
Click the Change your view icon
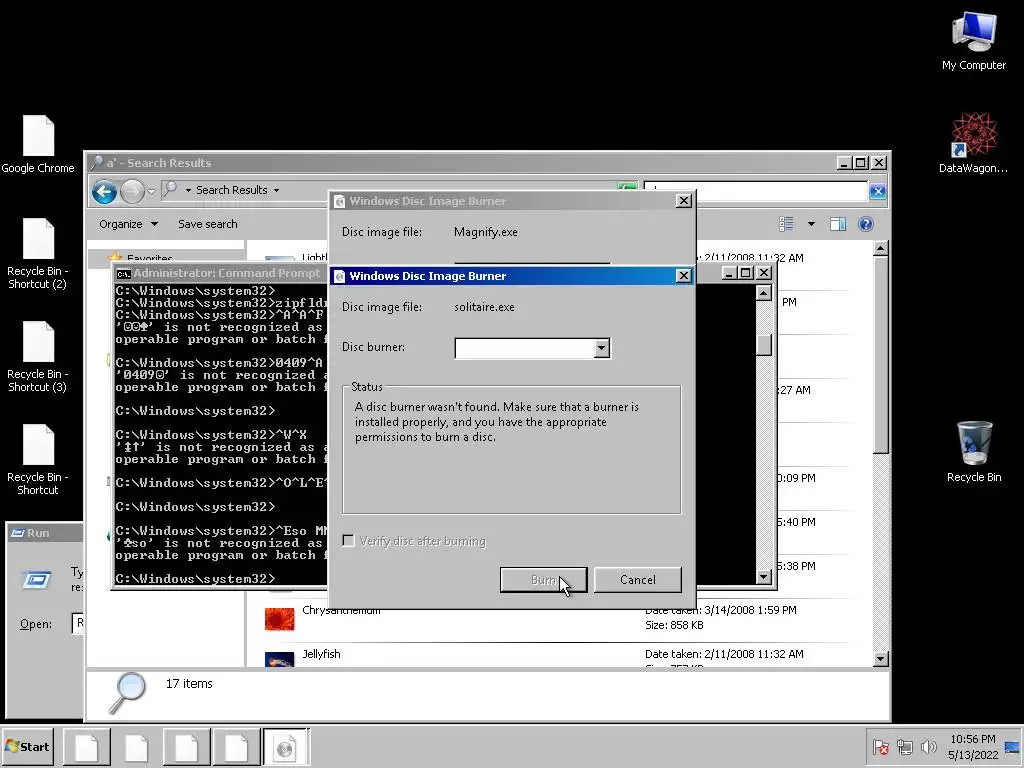(786, 224)
